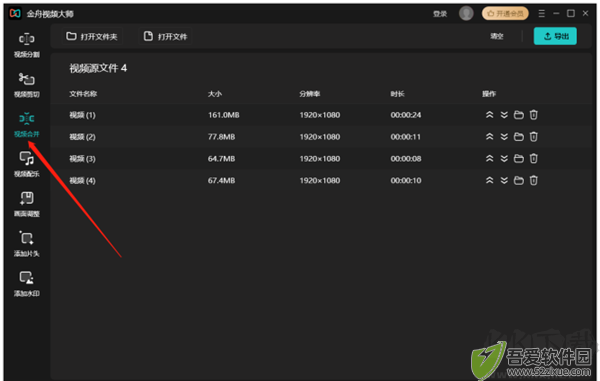This screenshot has height=381, width=600.
Task: Move 视频 (3) up in list
Action: [x=489, y=158]
